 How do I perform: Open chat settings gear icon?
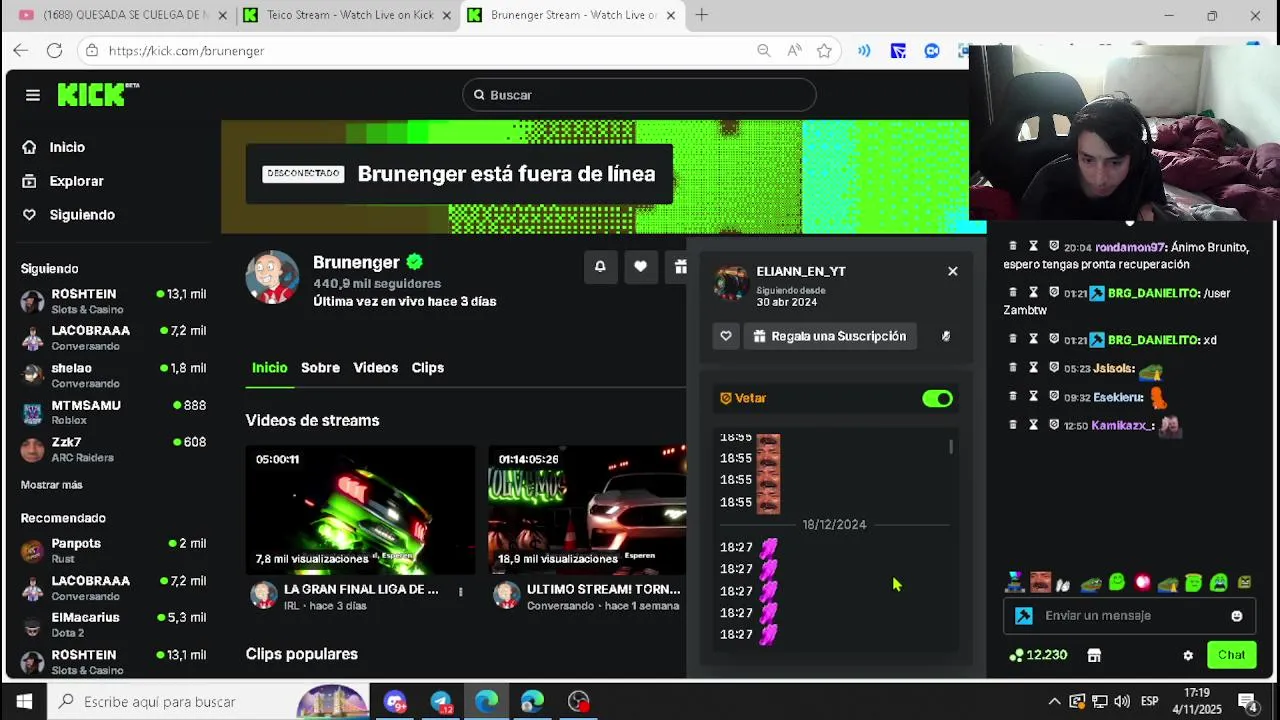(1188, 656)
